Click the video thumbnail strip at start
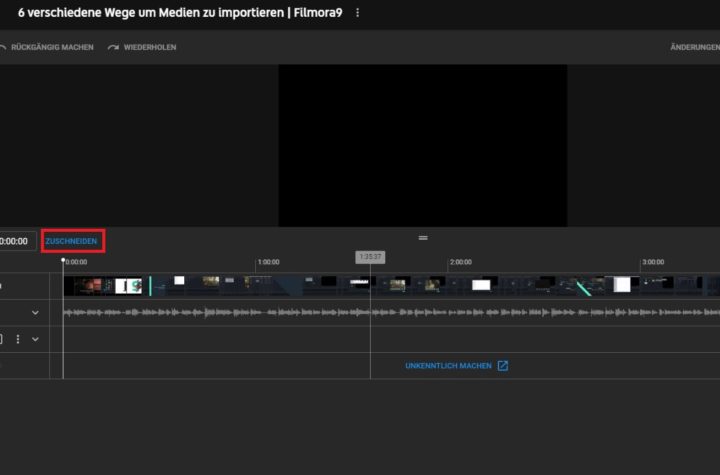 click(x=103, y=286)
